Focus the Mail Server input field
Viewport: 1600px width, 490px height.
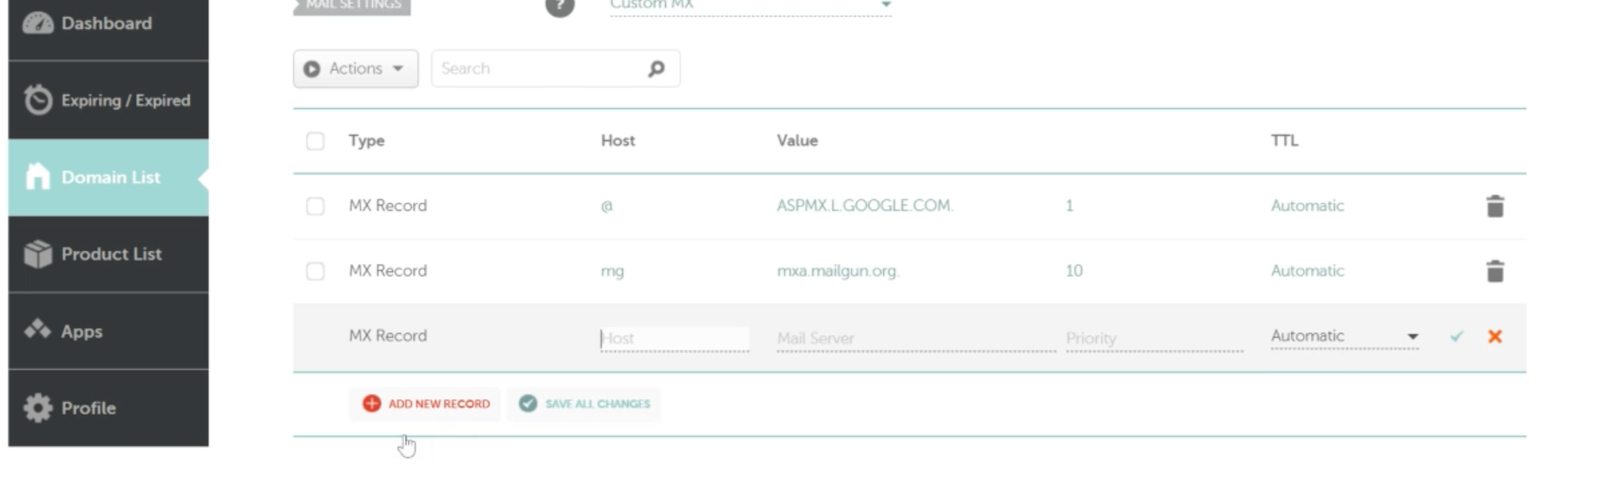[x=914, y=339]
